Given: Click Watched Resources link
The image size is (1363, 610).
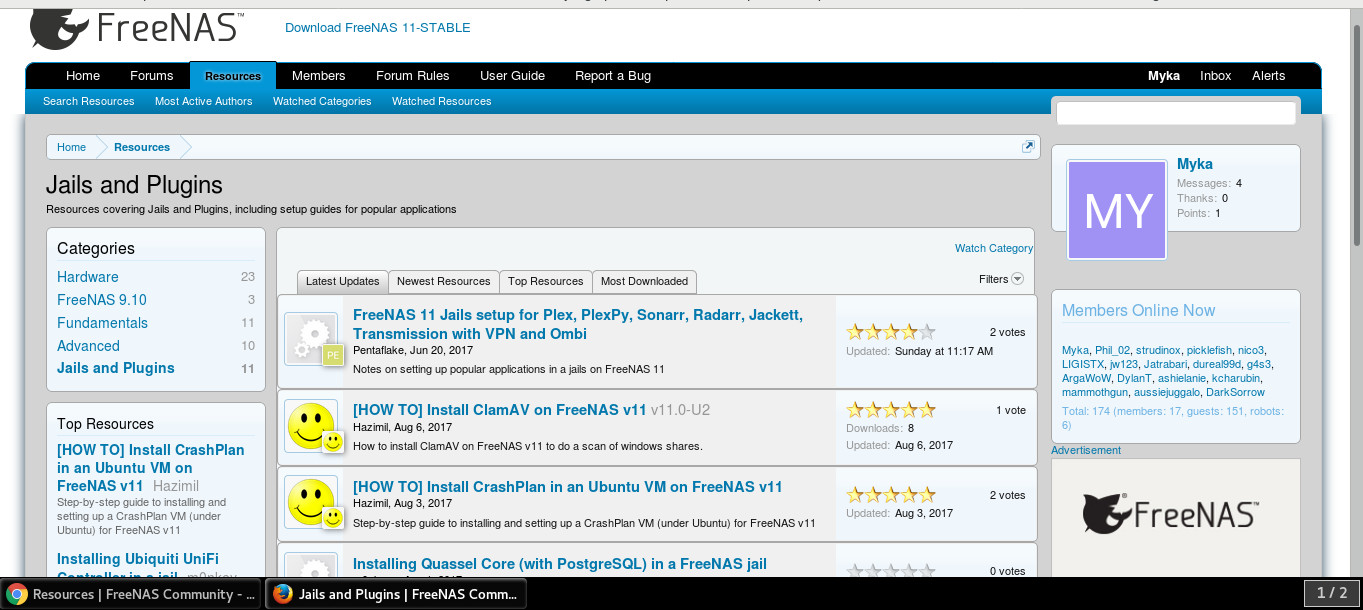Looking at the screenshot, I should coord(441,101).
